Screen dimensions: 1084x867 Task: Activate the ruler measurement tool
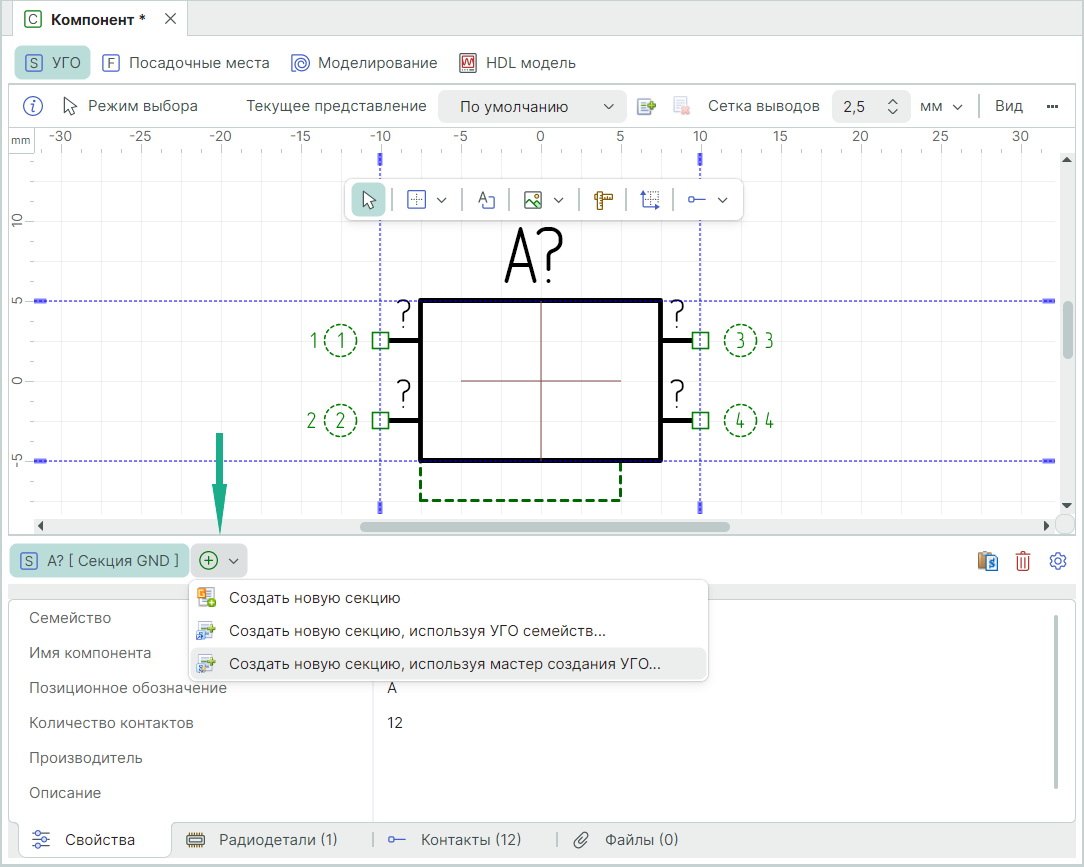coord(602,200)
